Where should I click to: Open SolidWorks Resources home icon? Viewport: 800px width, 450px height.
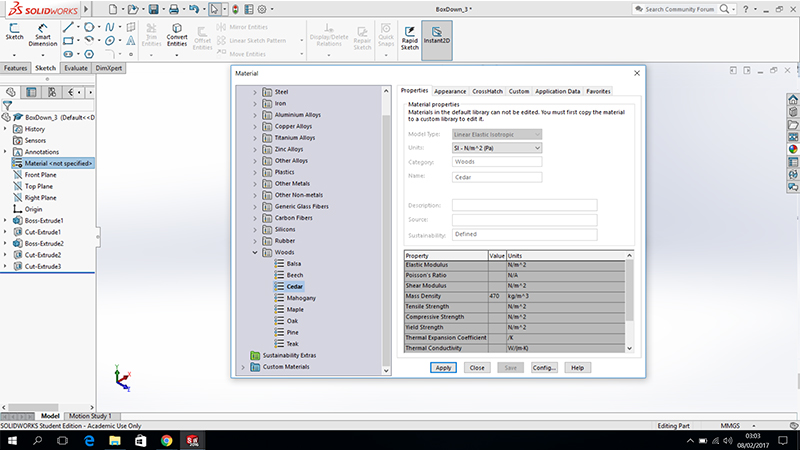tap(793, 99)
